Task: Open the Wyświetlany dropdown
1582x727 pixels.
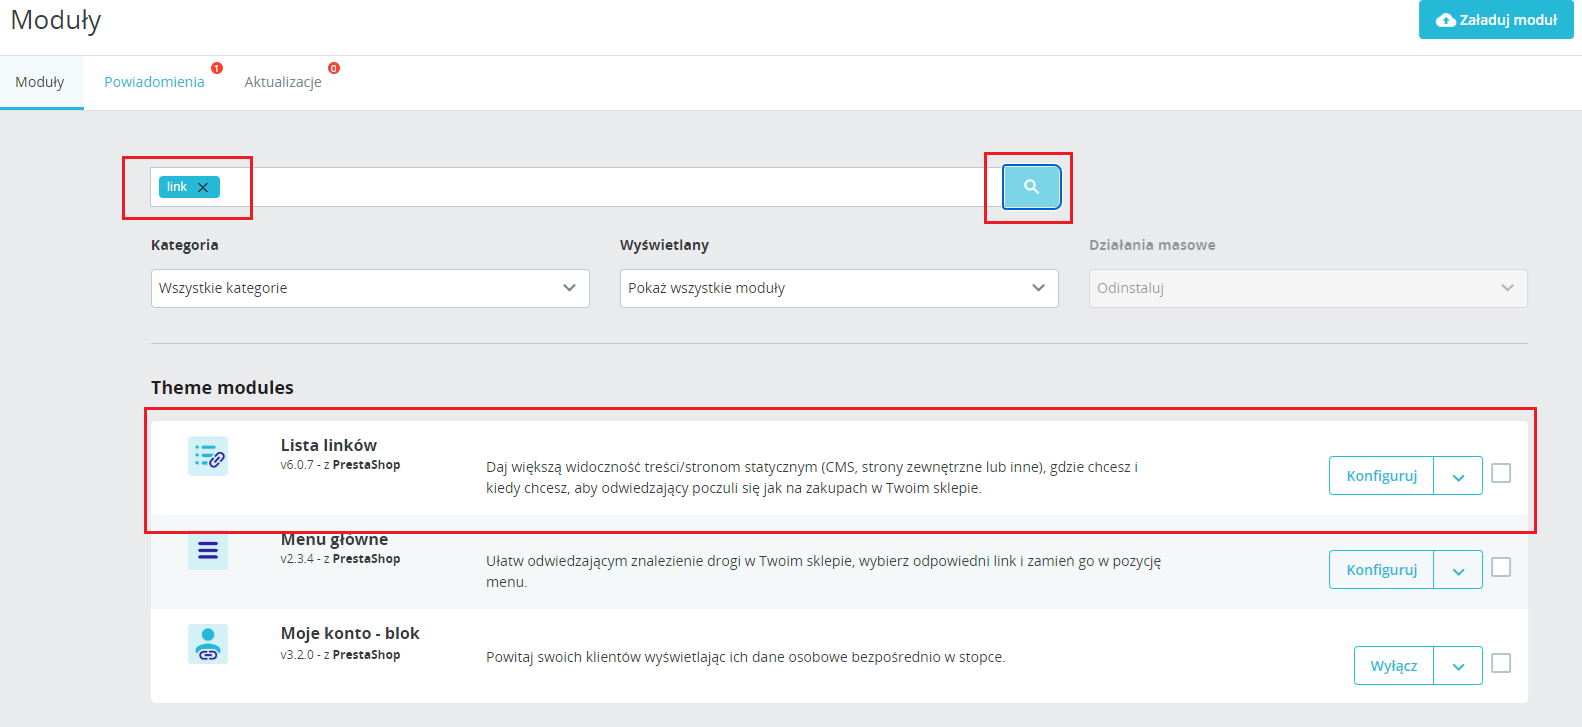Action: click(839, 288)
